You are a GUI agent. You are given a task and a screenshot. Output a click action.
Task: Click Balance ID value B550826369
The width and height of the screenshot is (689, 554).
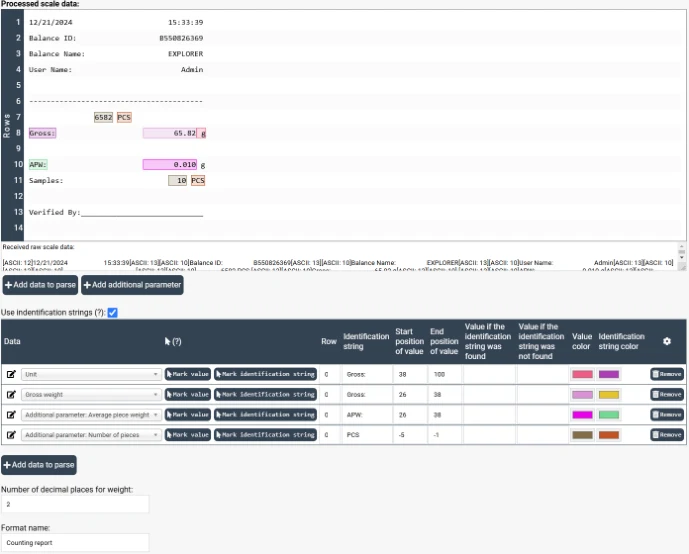(x=181, y=38)
